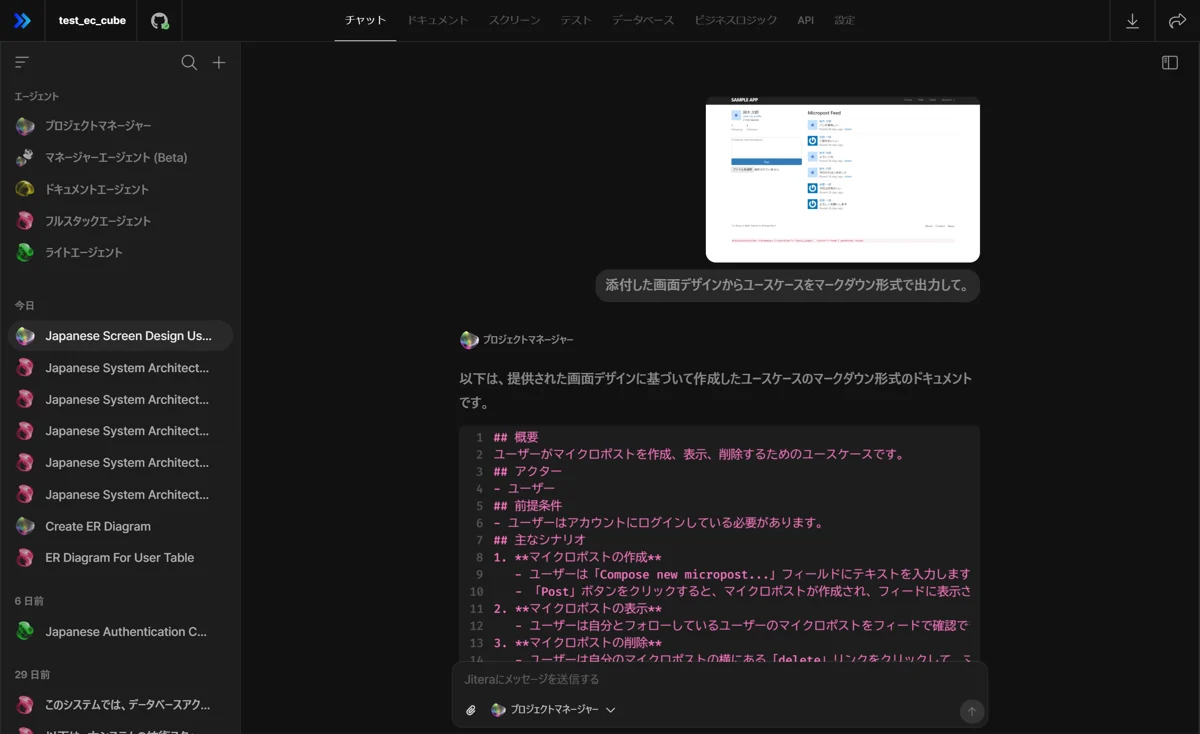Focus the Jiteraにメッセージを送信する input field
This screenshot has width=1200, height=734.
720,679
